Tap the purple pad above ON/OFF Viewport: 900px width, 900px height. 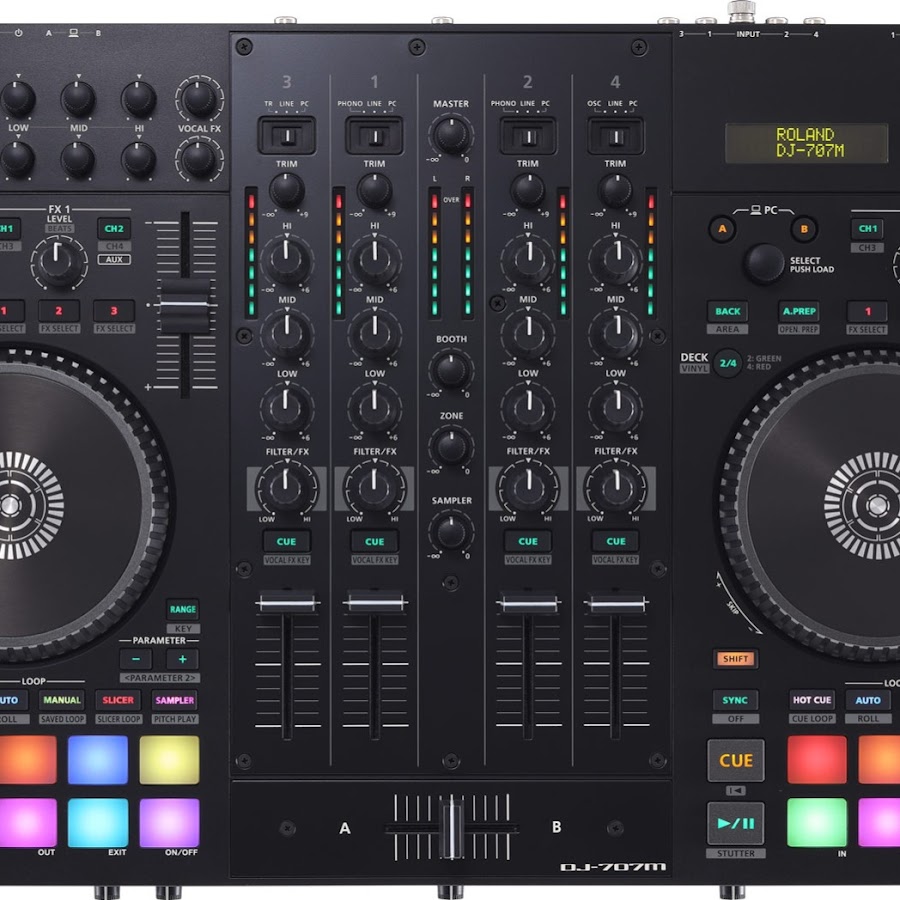pos(169,823)
